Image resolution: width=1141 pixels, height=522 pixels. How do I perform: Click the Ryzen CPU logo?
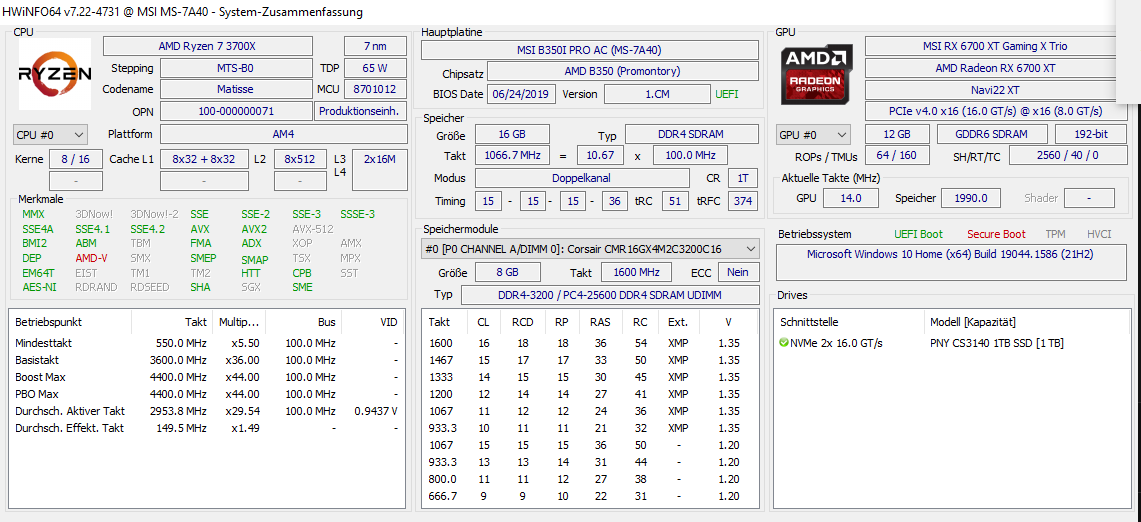tap(55, 74)
